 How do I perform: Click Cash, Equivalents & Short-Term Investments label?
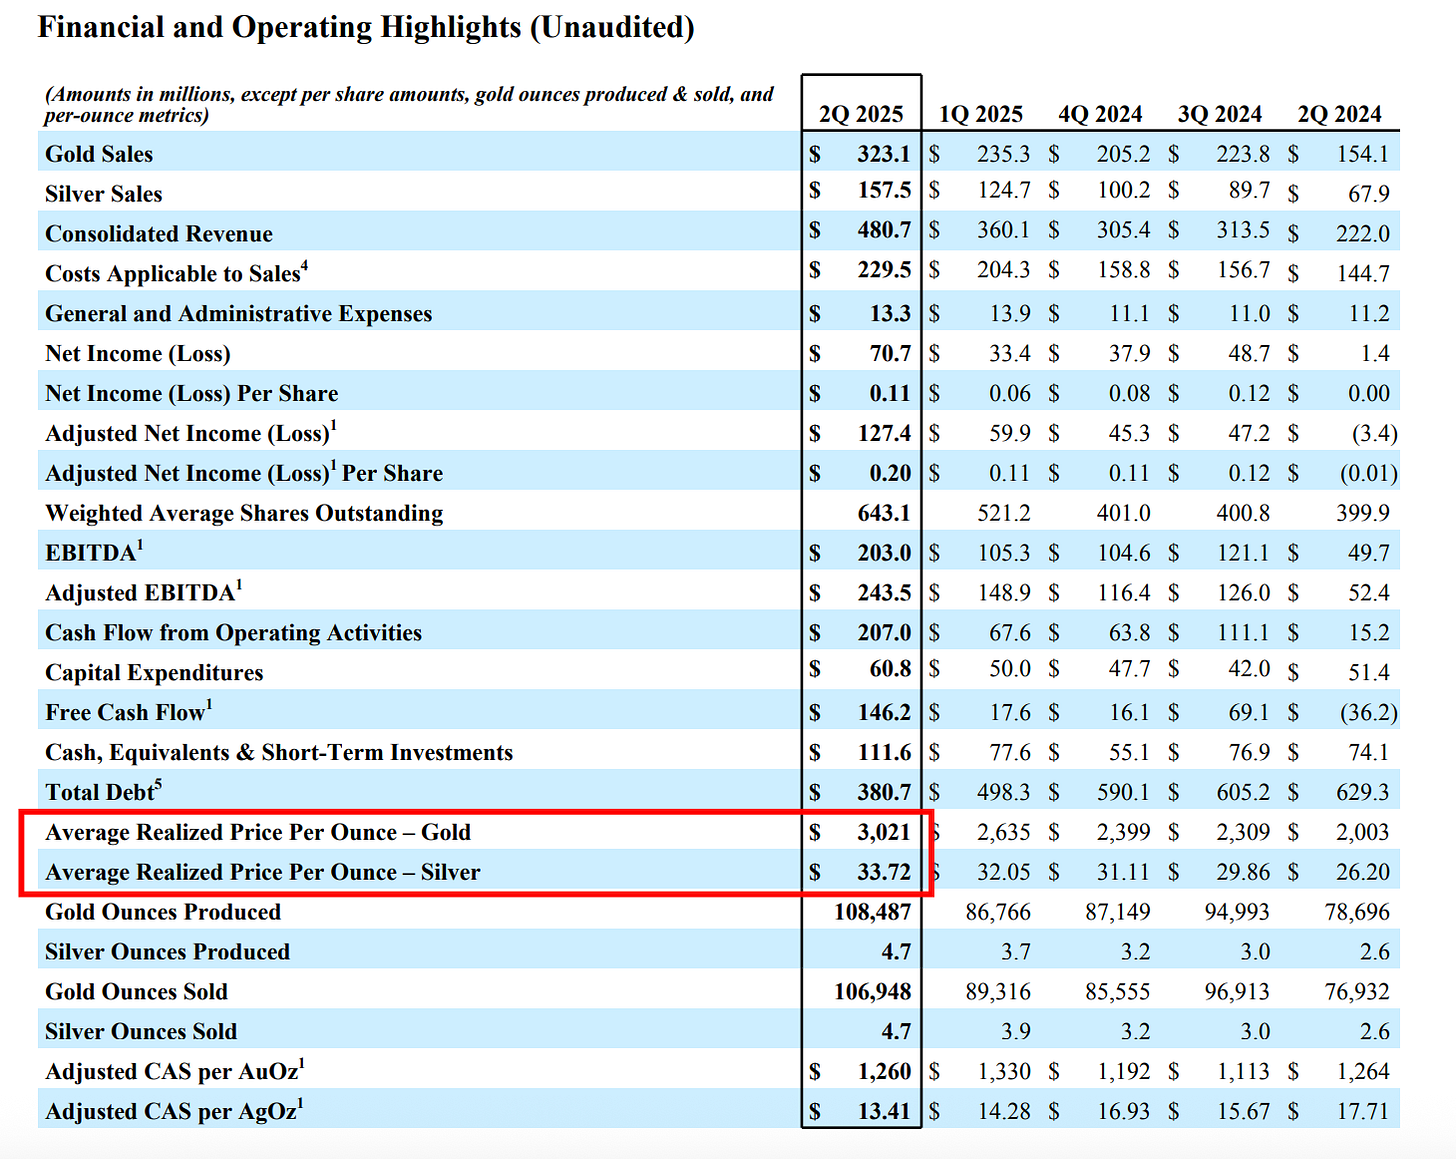click(x=279, y=753)
